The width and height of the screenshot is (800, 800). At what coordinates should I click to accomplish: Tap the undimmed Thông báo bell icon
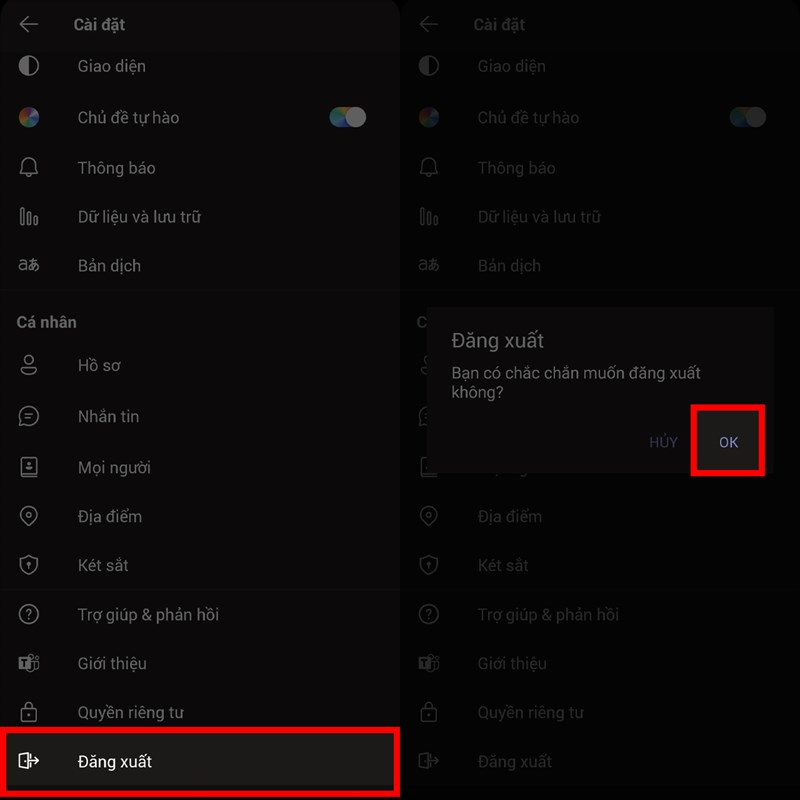[29, 167]
